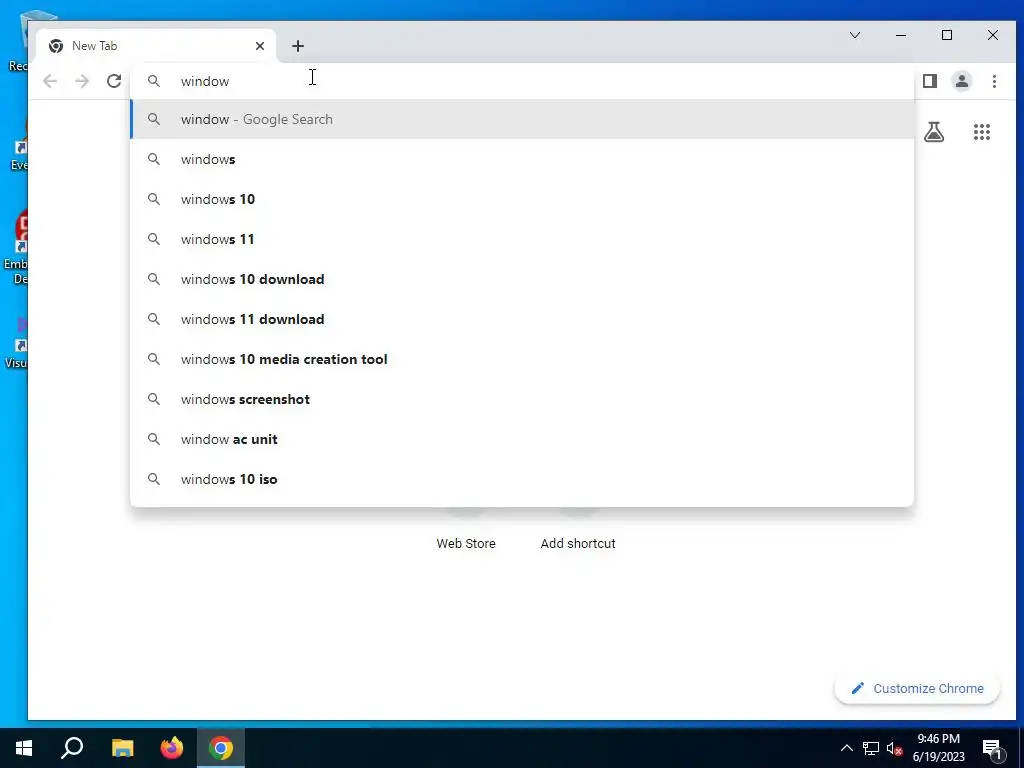1024x768 pixels.
Task: Click the address bar containing "window"
Action: click(x=522, y=81)
